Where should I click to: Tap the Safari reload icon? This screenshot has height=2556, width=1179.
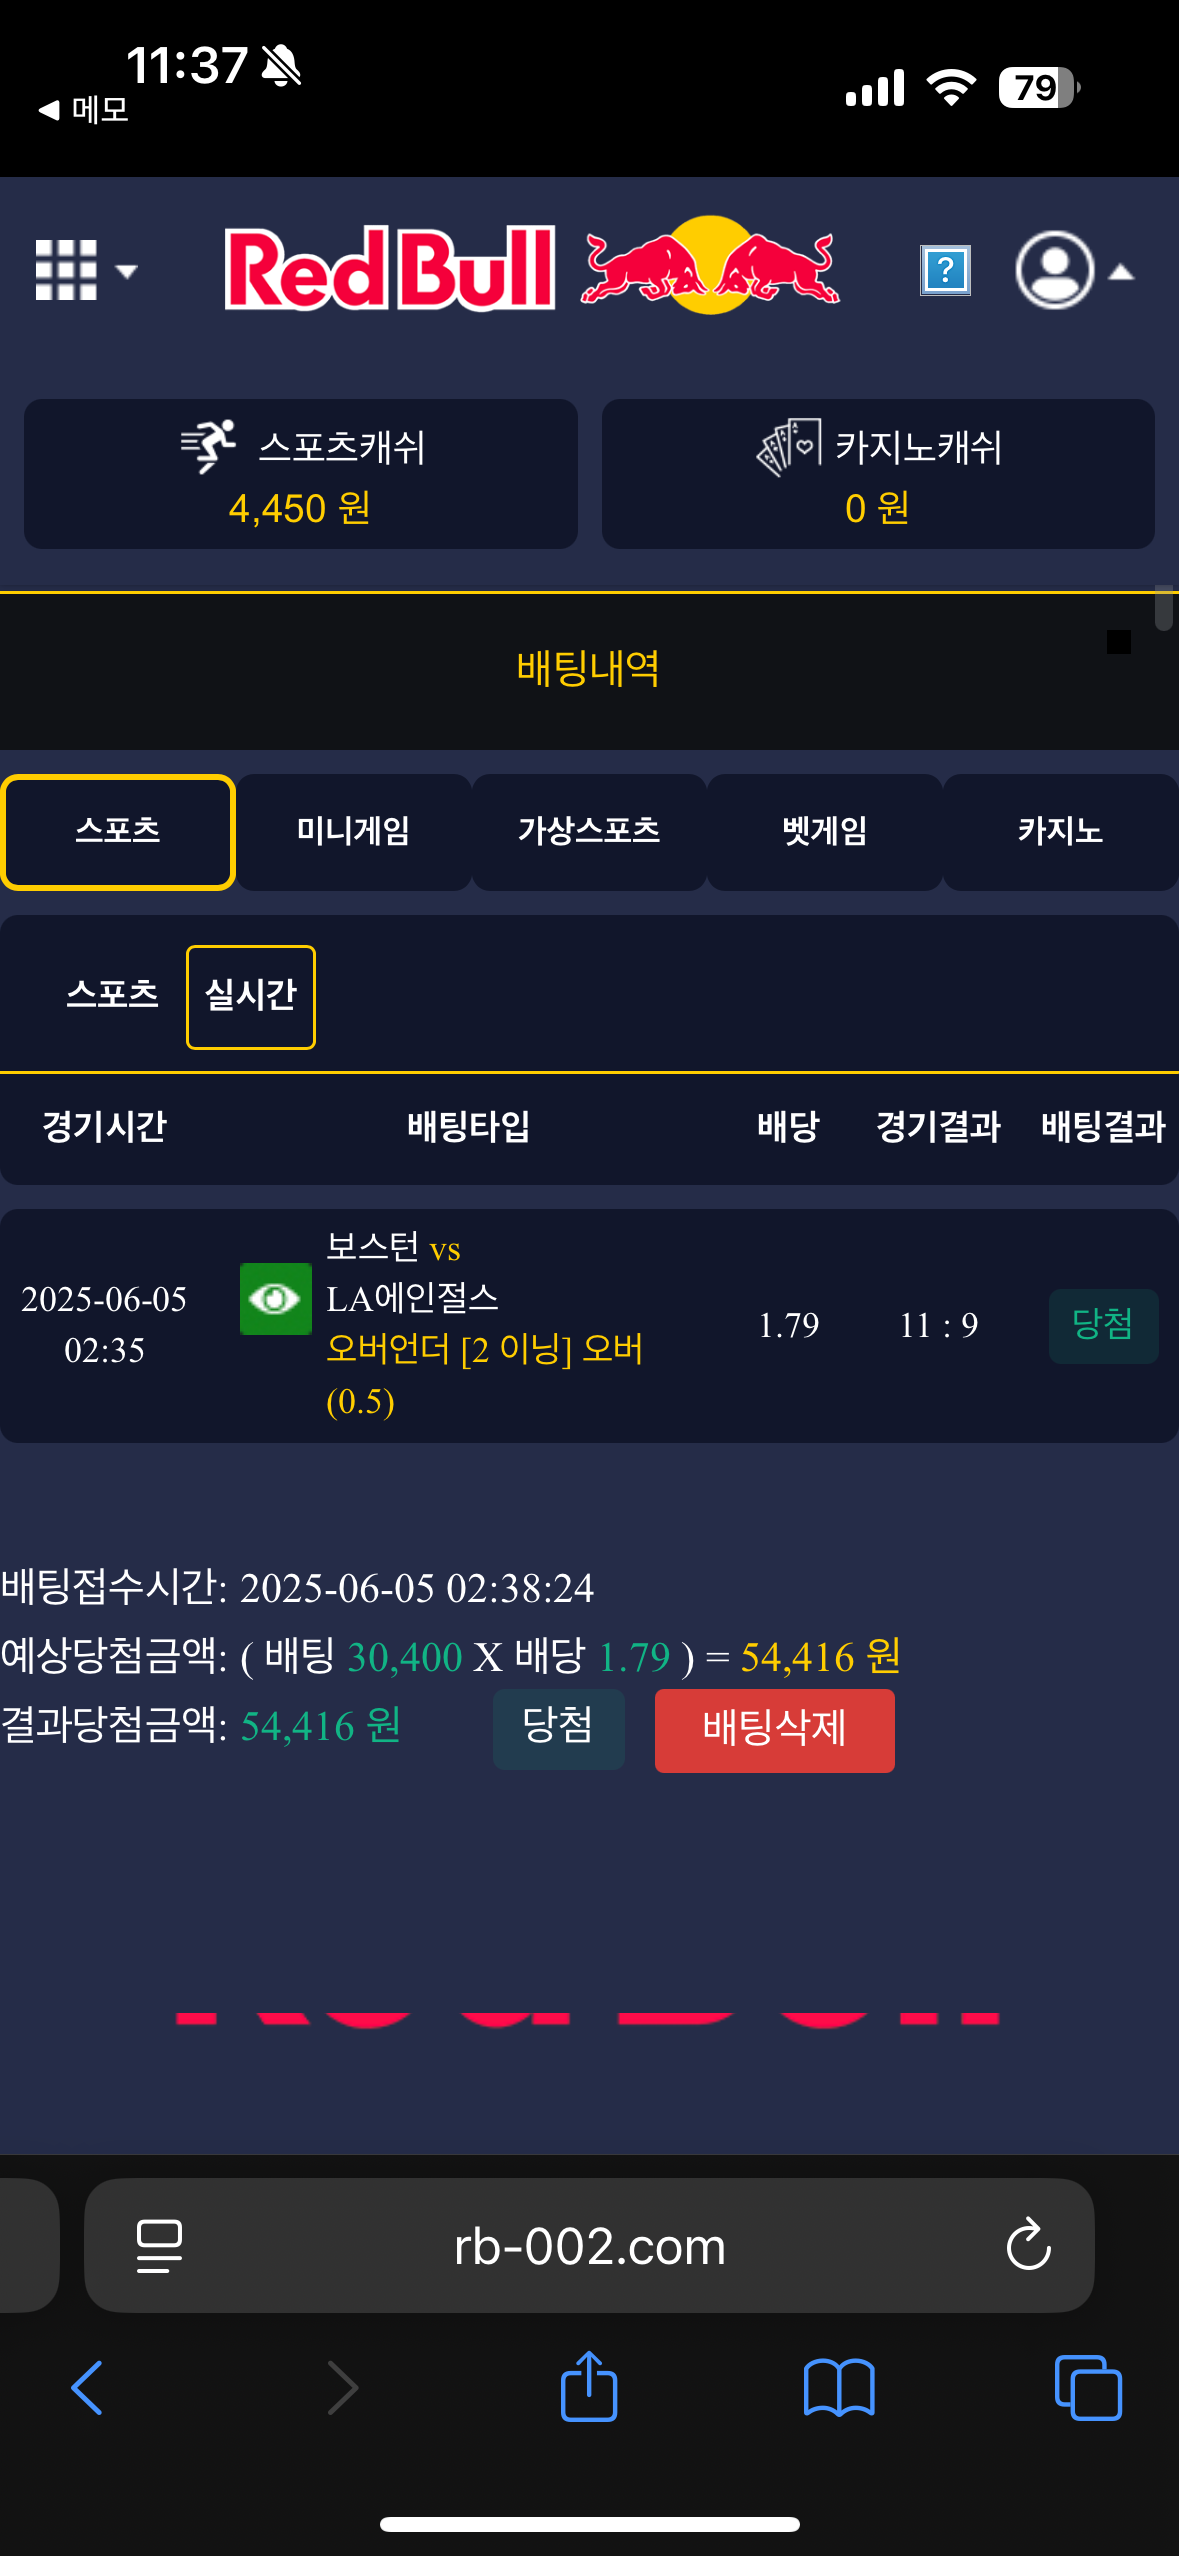1028,2246
